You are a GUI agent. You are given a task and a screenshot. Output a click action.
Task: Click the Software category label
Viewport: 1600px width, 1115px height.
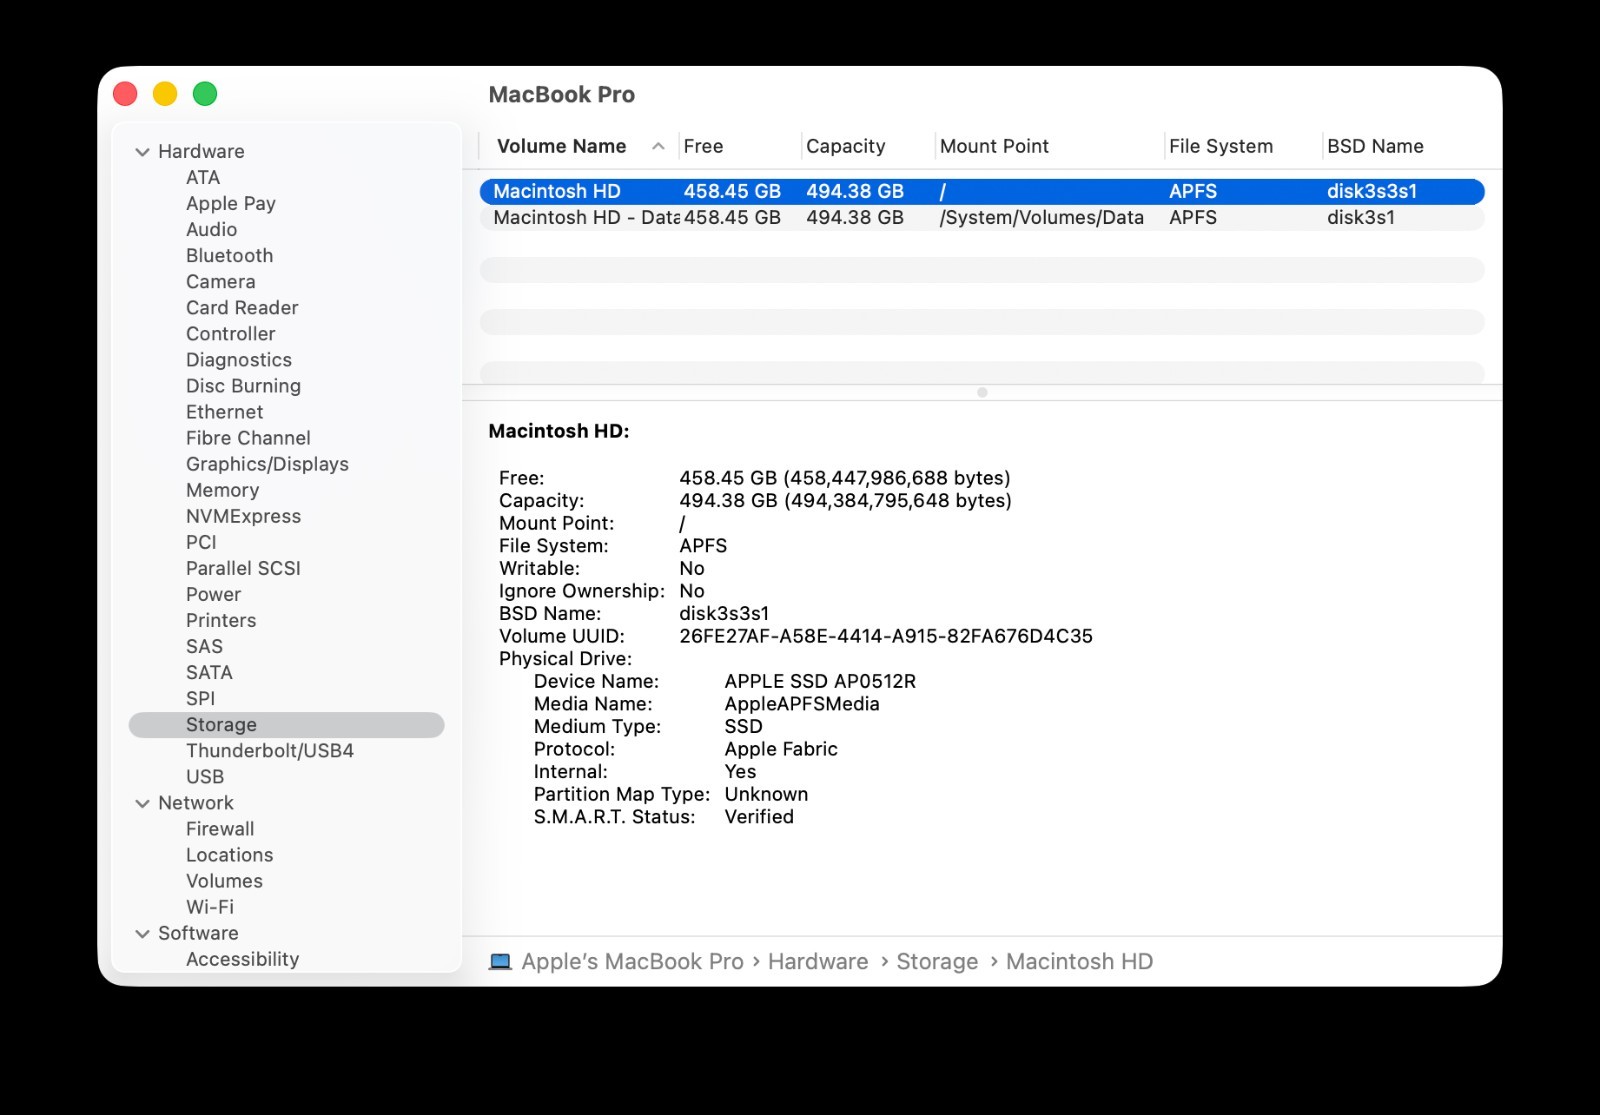198,932
